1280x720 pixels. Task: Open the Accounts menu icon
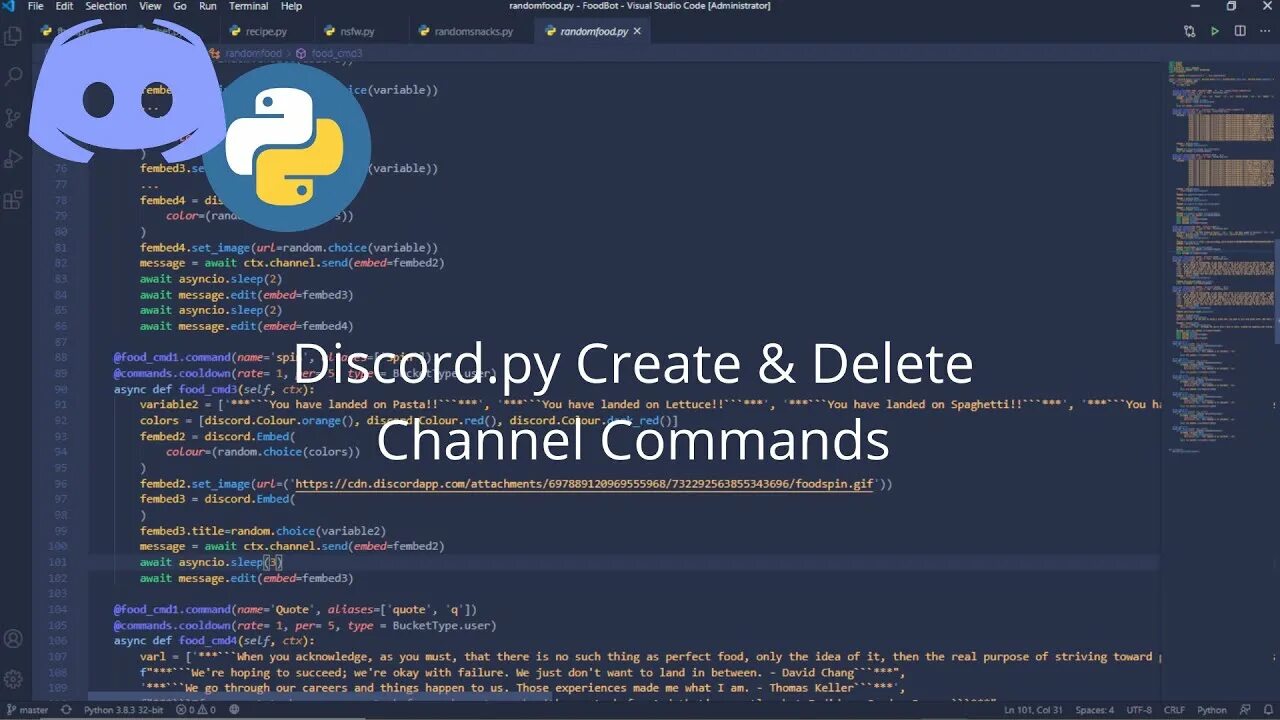point(13,638)
